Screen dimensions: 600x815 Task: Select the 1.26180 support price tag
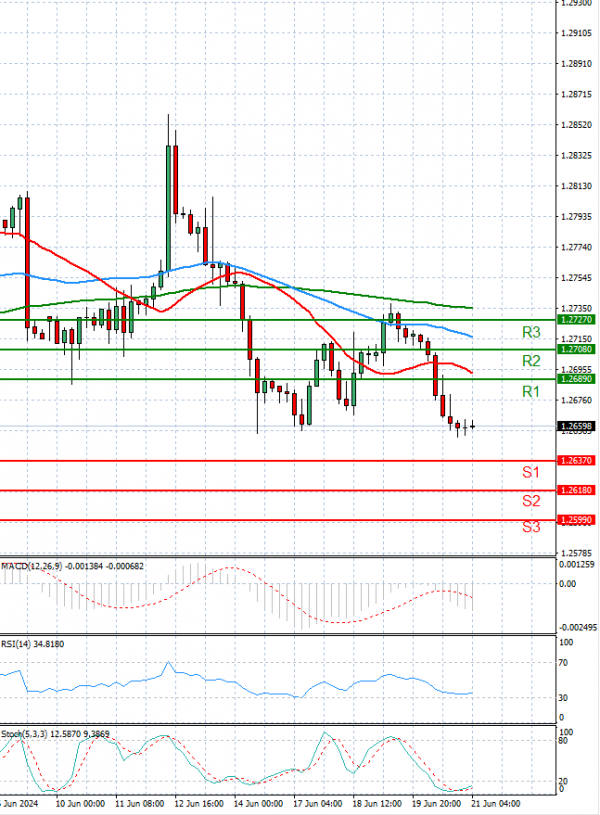[x=576, y=490]
